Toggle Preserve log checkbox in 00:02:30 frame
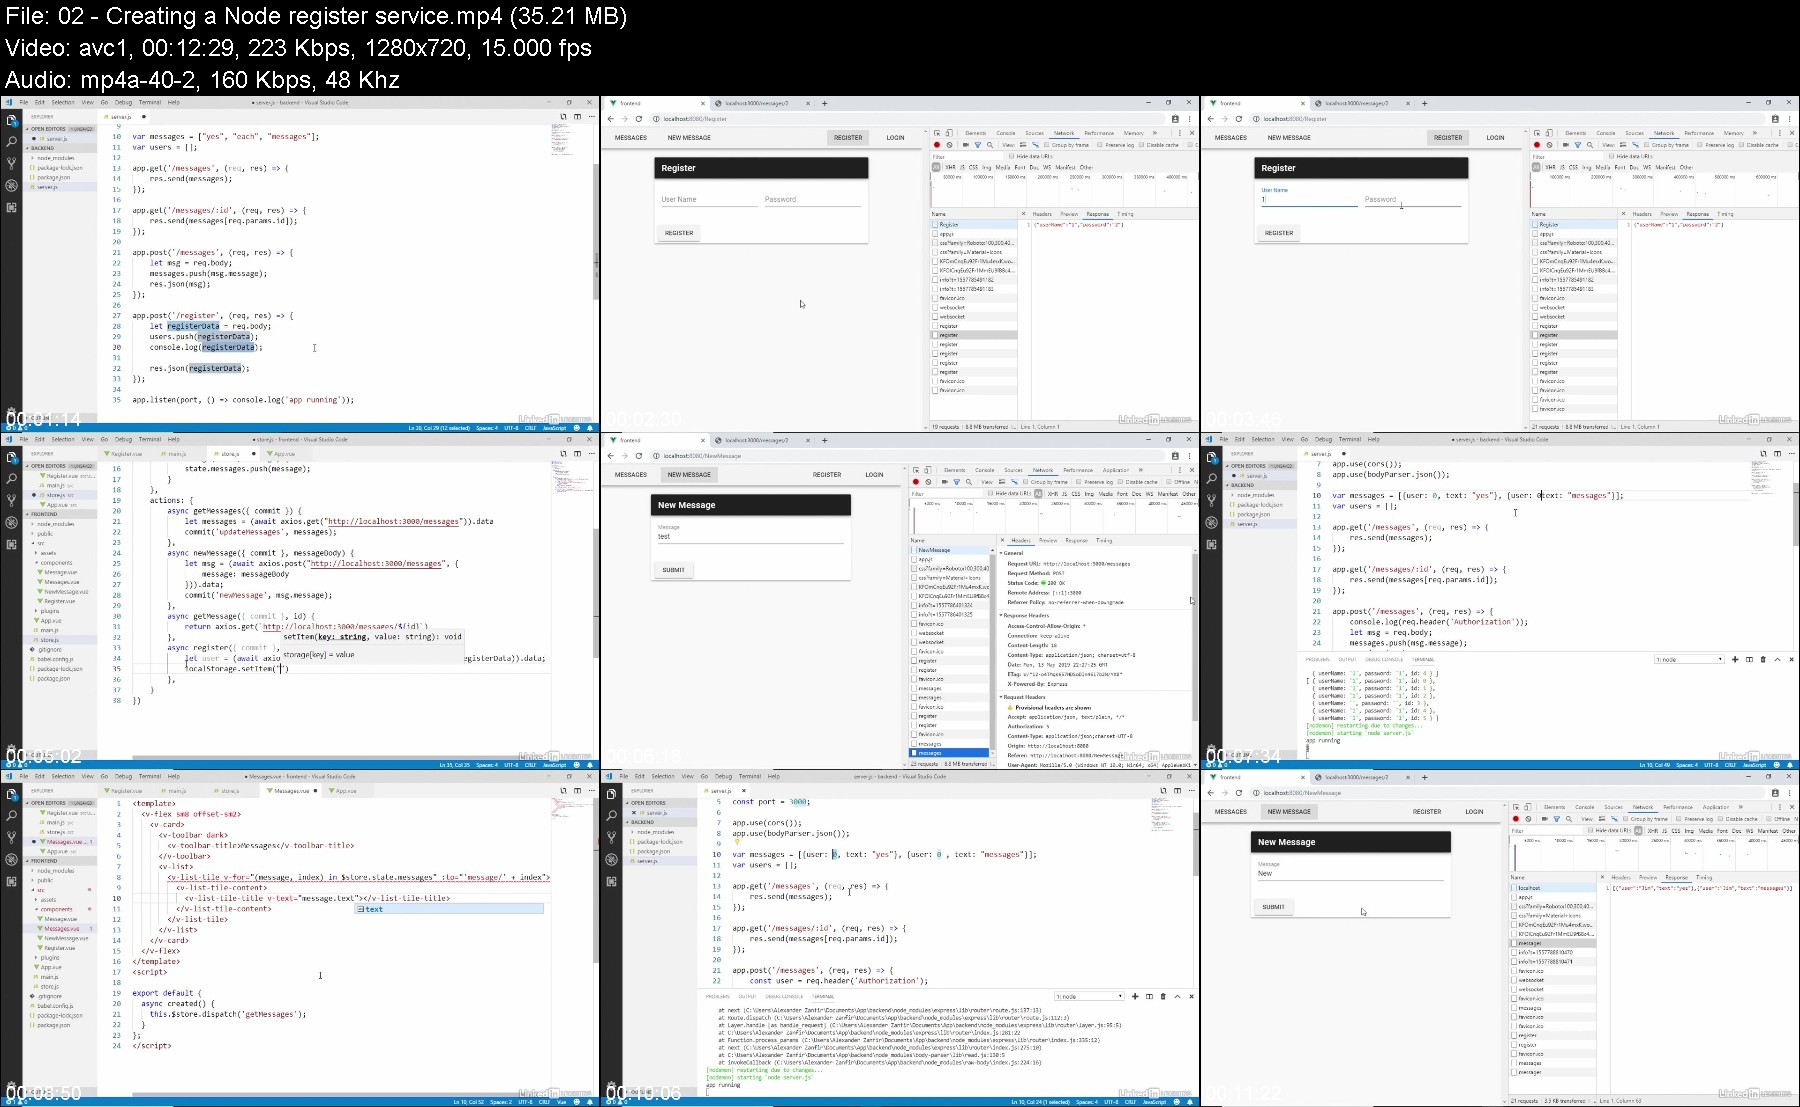Screen dimensions: 1800x1107 tap(1099, 145)
